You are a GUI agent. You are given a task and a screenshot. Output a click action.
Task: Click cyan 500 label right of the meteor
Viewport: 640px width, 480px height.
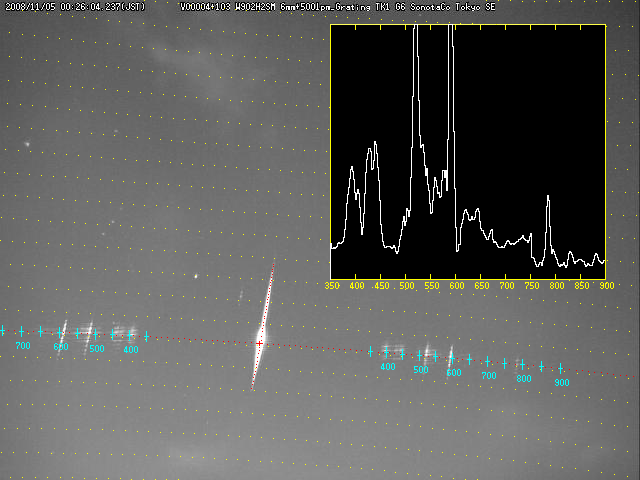click(421, 370)
